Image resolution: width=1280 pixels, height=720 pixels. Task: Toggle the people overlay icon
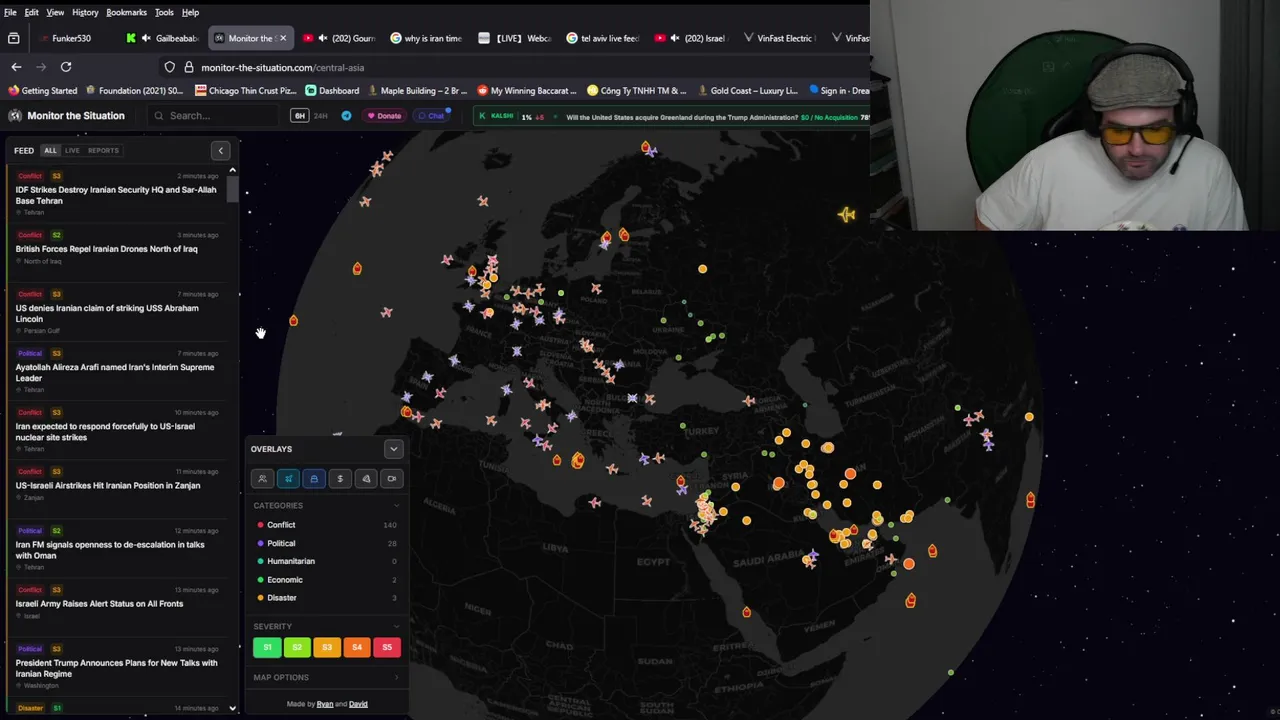262,479
